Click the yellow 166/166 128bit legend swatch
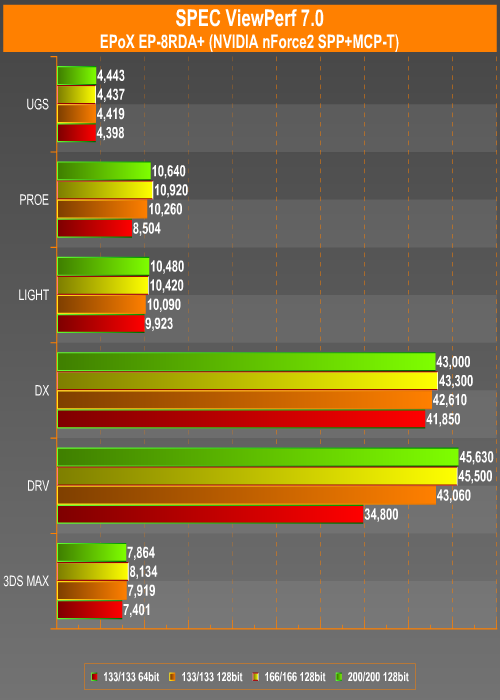The image size is (500, 700). click(x=255, y=677)
